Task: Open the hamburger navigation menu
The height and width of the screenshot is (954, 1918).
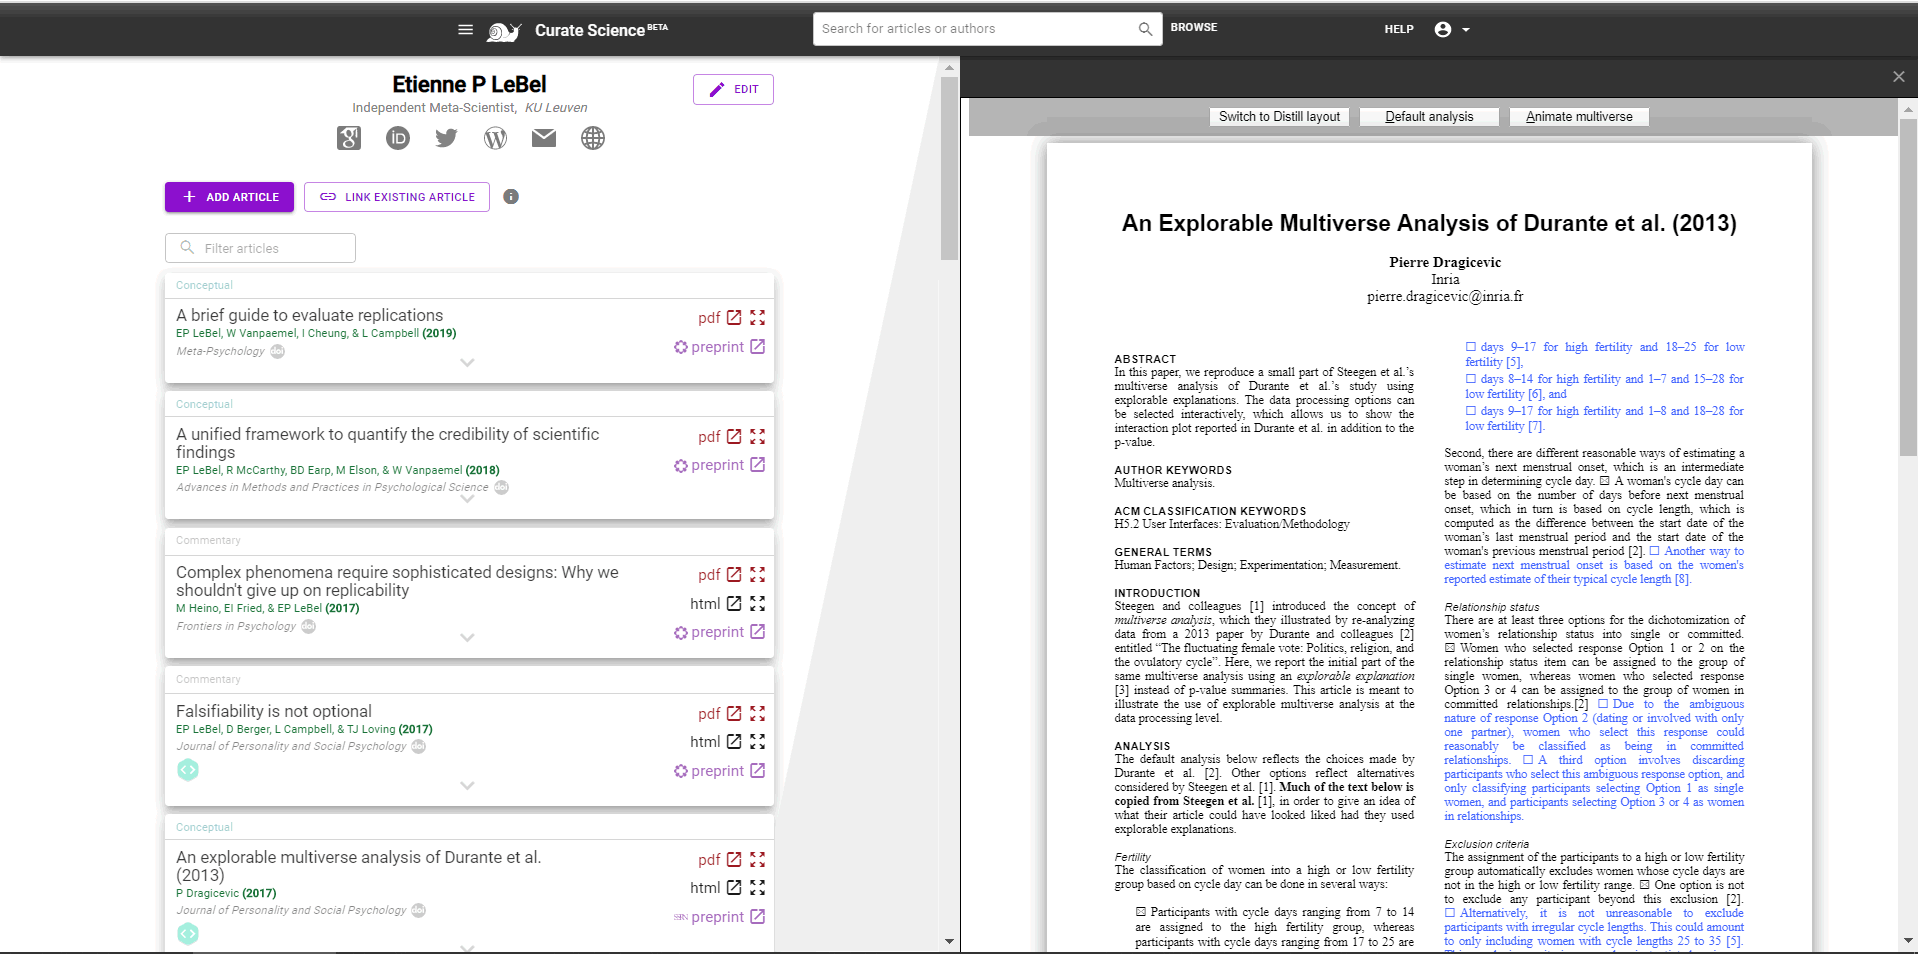Action: [x=465, y=30]
